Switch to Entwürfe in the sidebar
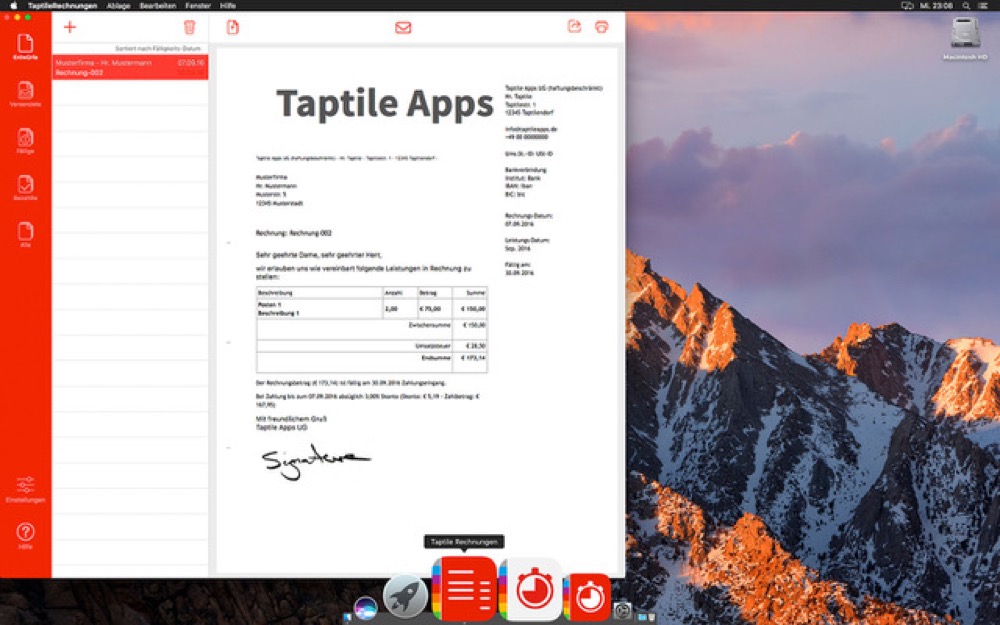 pos(25,48)
